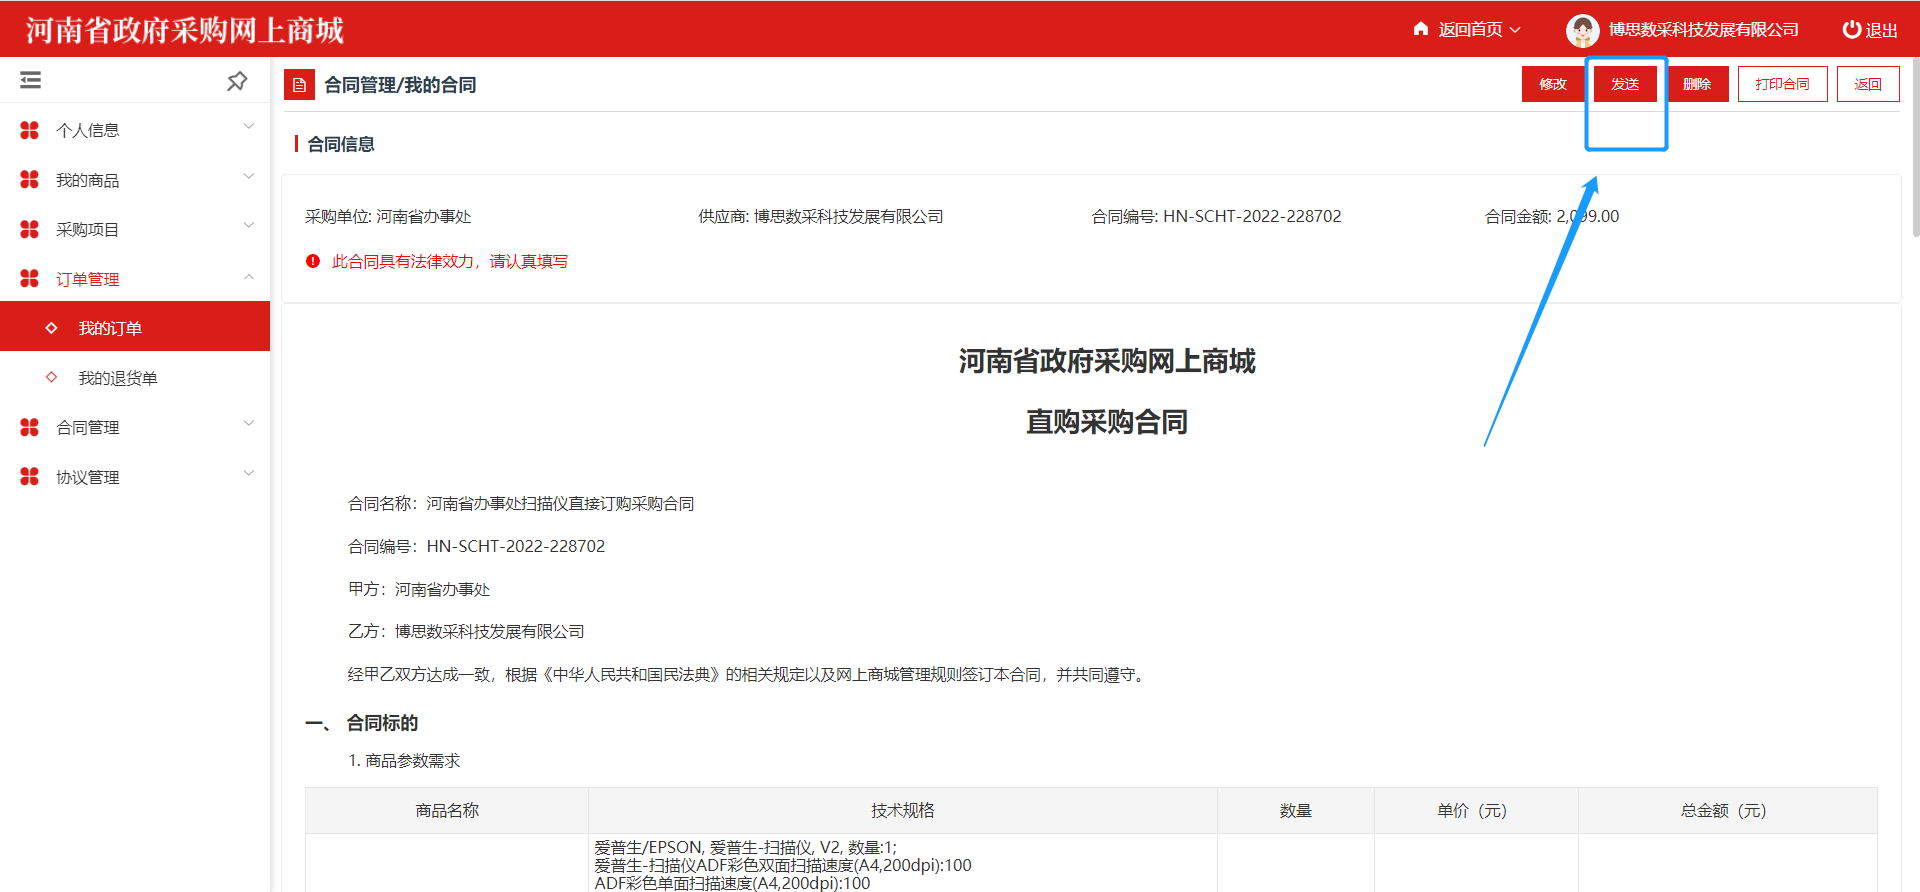Screen dimensions: 1920x892
Task: Click the 合同管理 sidebar menu icon
Action: click(x=30, y=427)
